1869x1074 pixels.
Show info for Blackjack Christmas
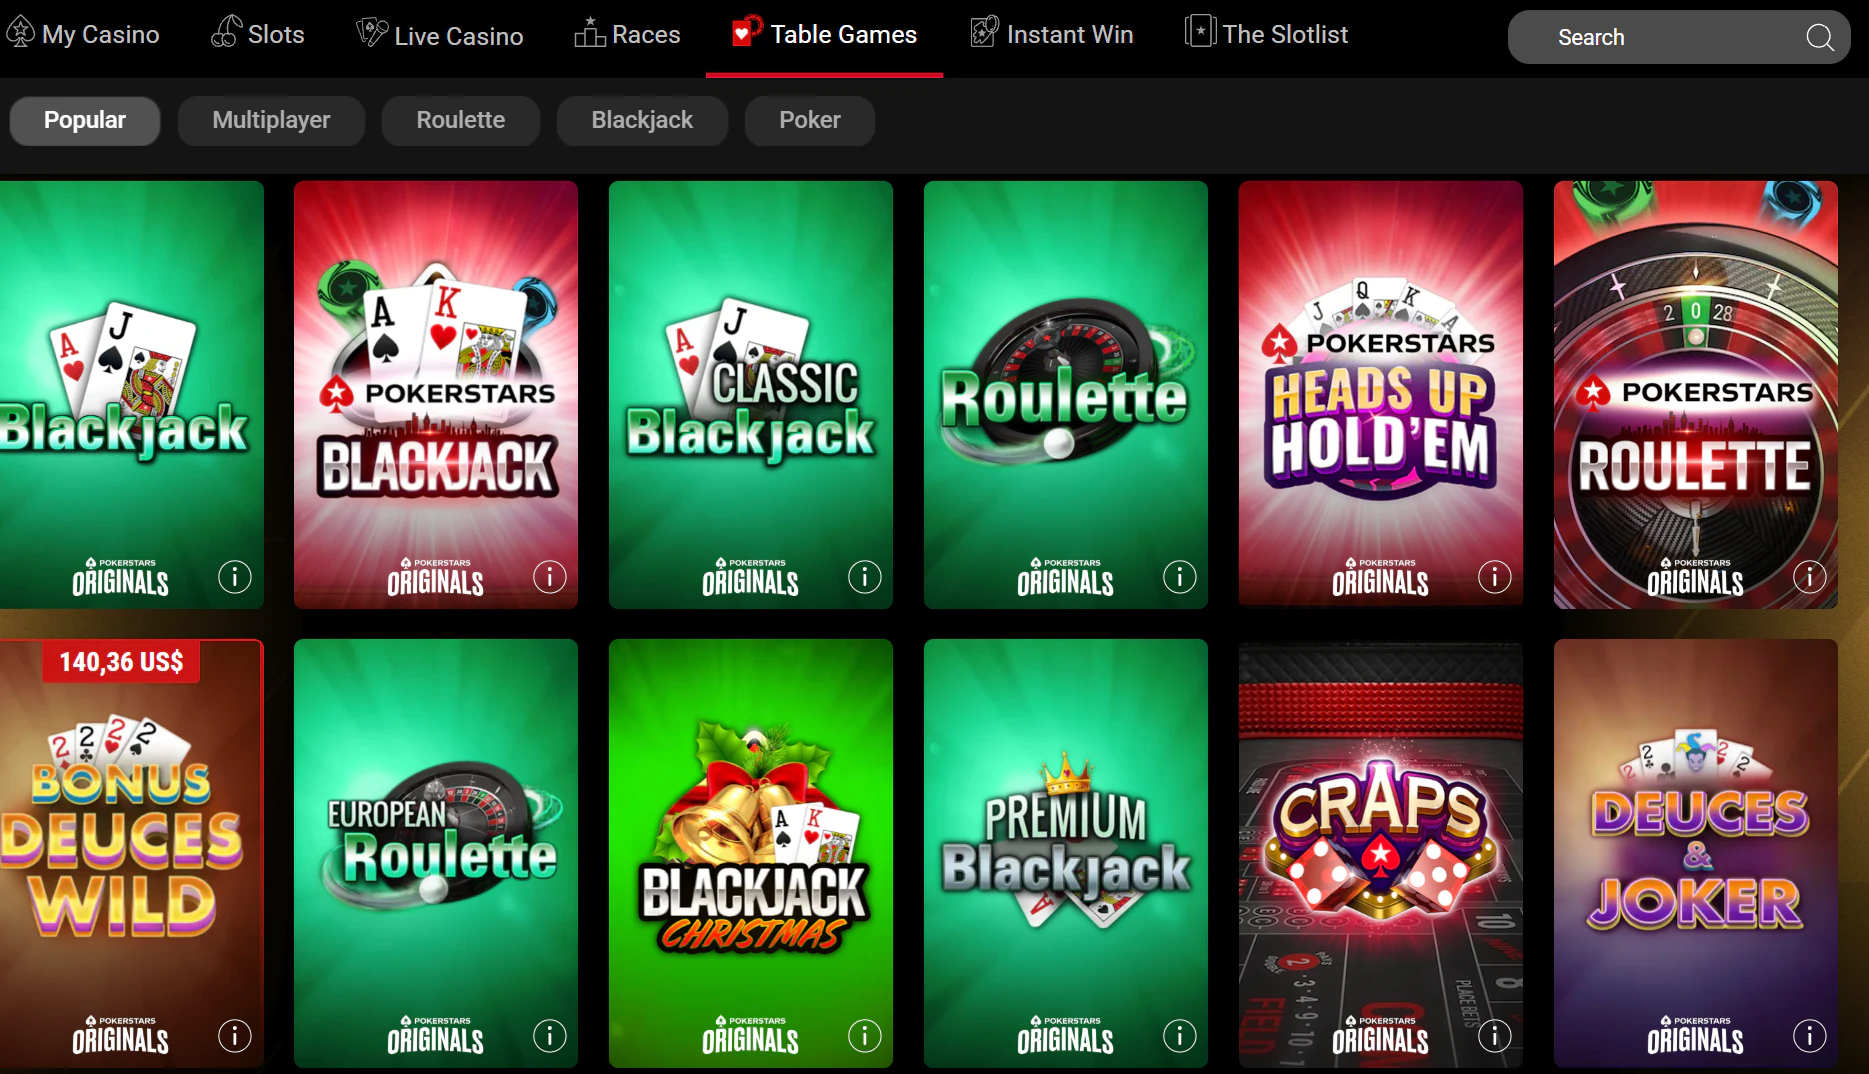[865, 1036]
